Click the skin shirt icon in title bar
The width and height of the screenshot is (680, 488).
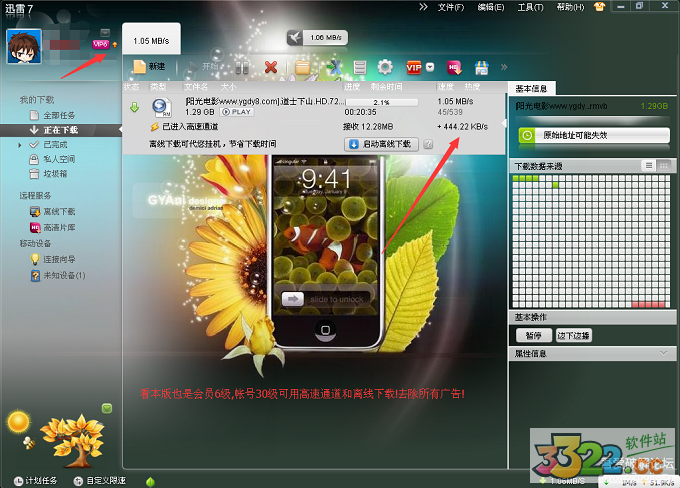click(x=600, y=7)
